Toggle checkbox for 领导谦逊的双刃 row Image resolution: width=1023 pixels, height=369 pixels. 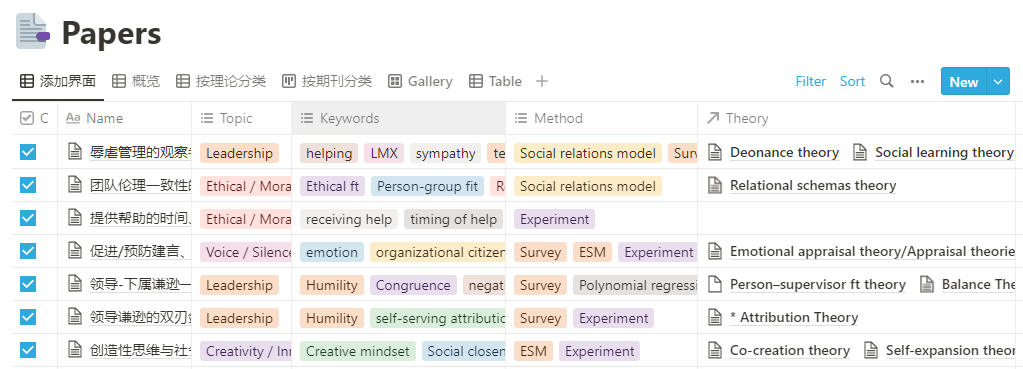tap(27, 317)
